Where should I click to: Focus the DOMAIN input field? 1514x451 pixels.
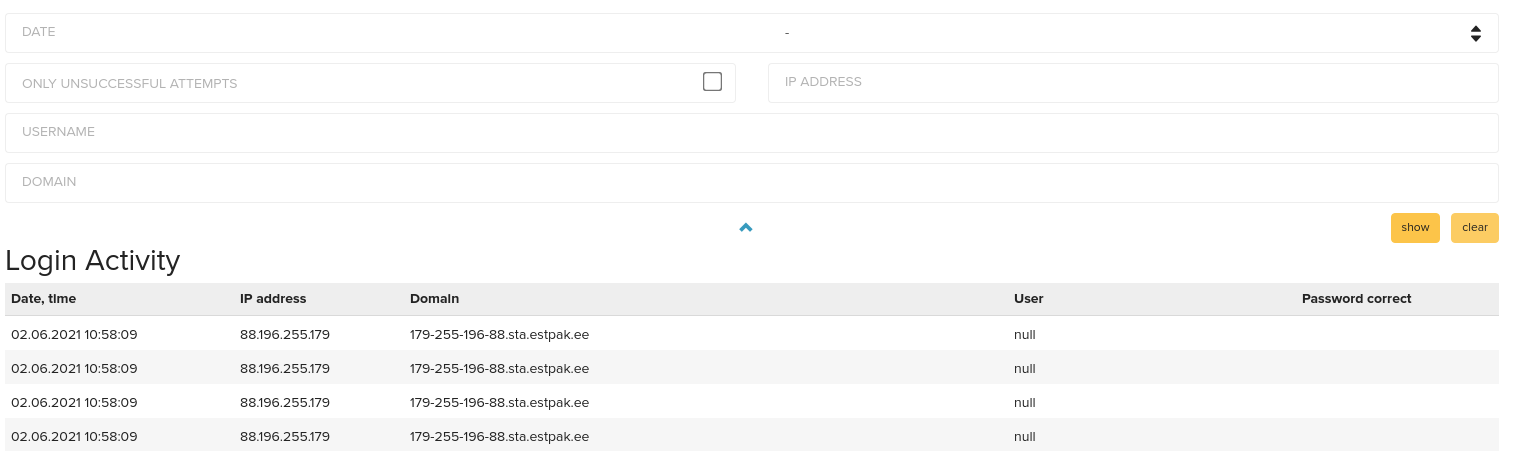point(752,183)
